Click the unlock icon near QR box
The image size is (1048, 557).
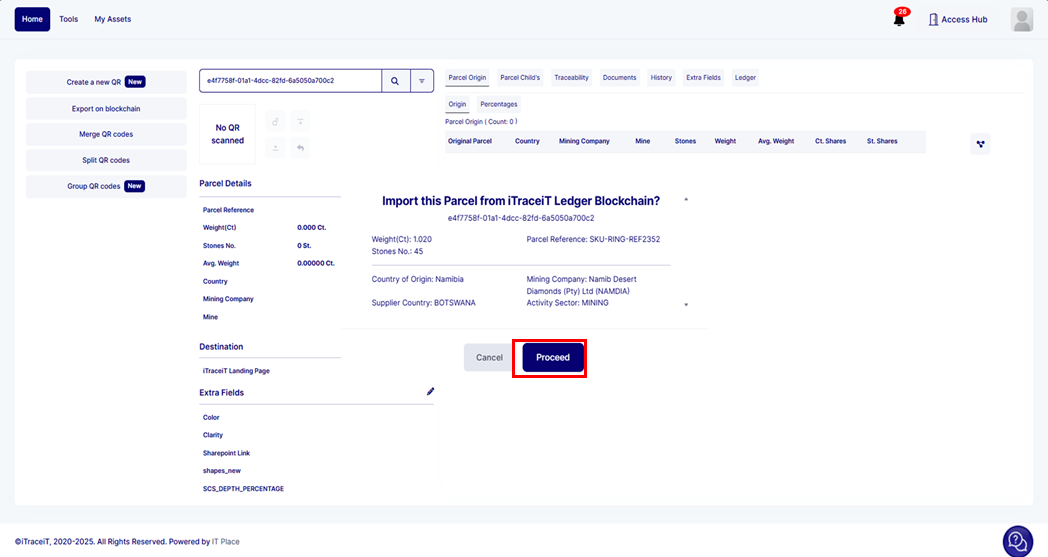pos(275,122)
